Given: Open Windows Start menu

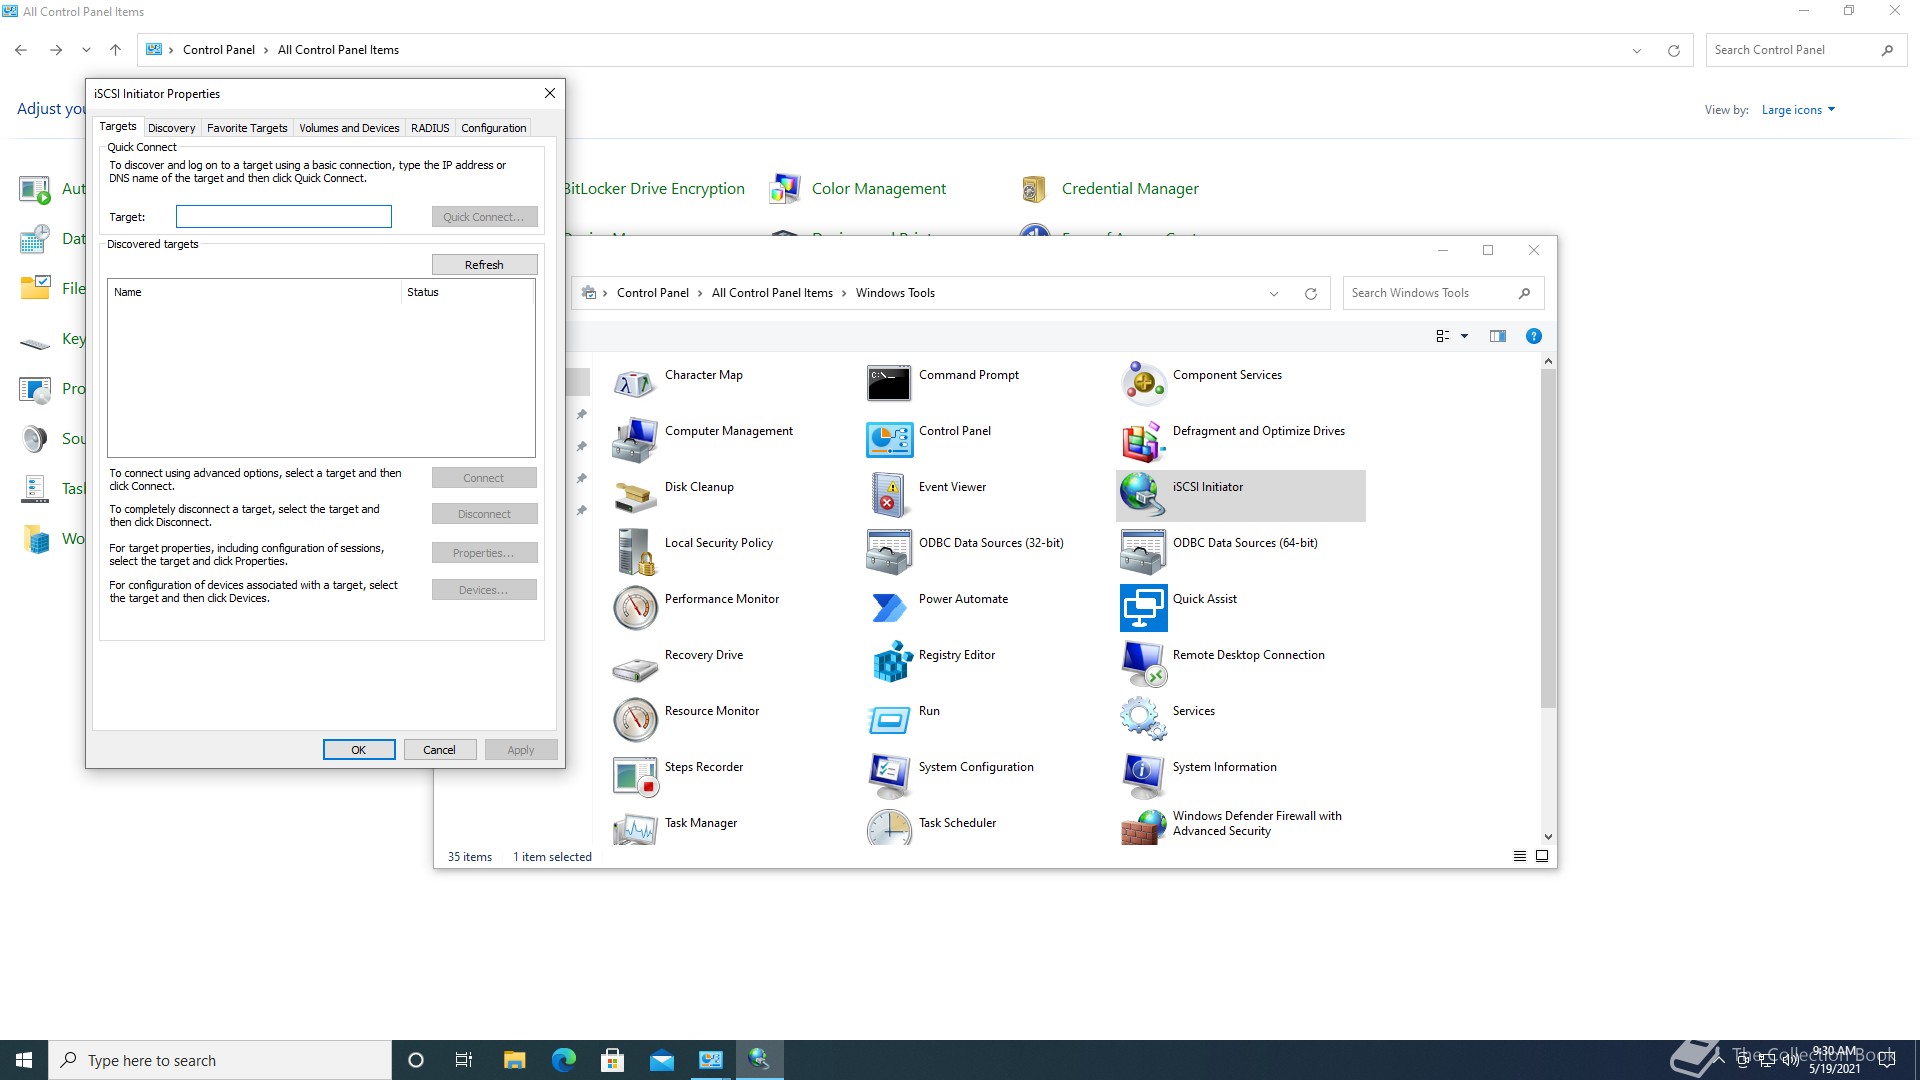Looking at the screenshot, I should click(24, 1060).
